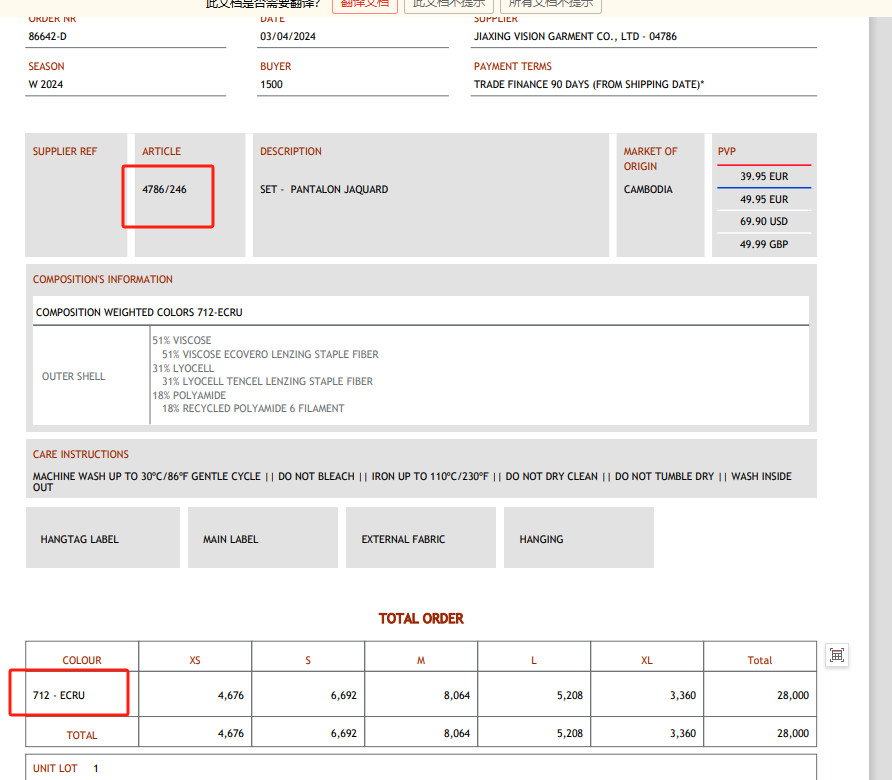Click the payment terms TRADE FINANCE 90 DAYS text

pyautogui.click(x=588, y=85)
